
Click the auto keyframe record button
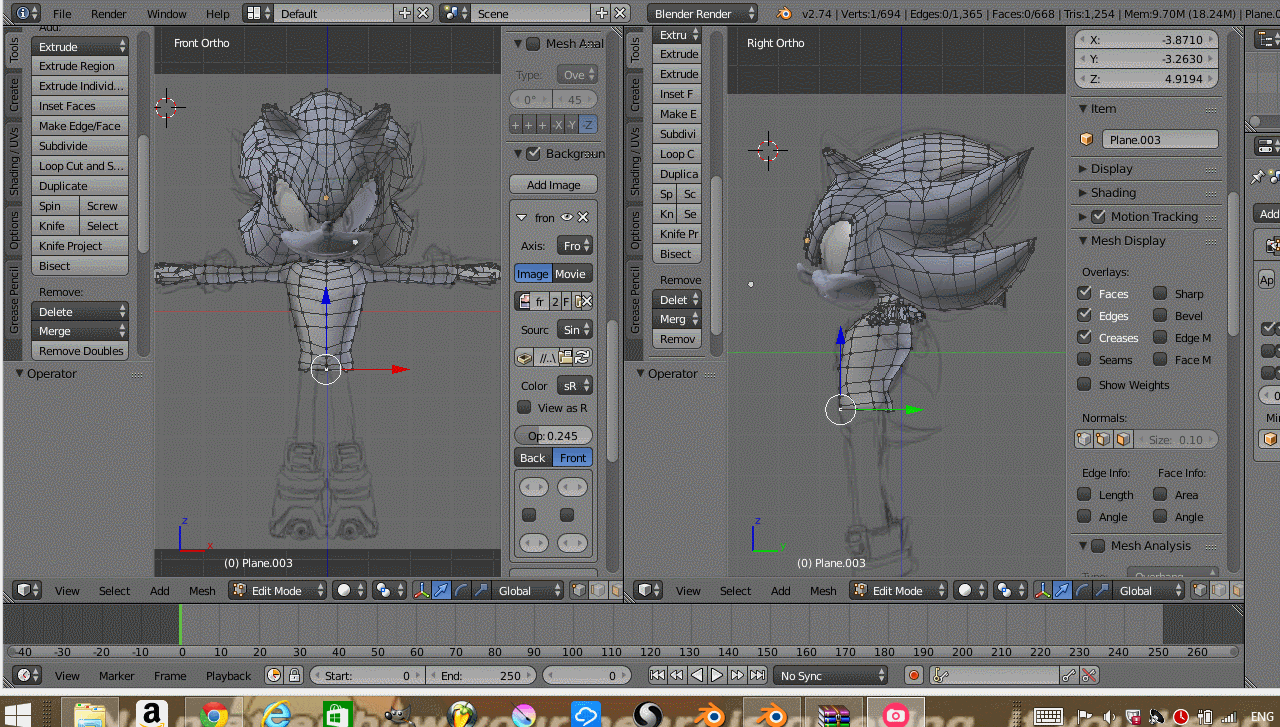point(912,675)
